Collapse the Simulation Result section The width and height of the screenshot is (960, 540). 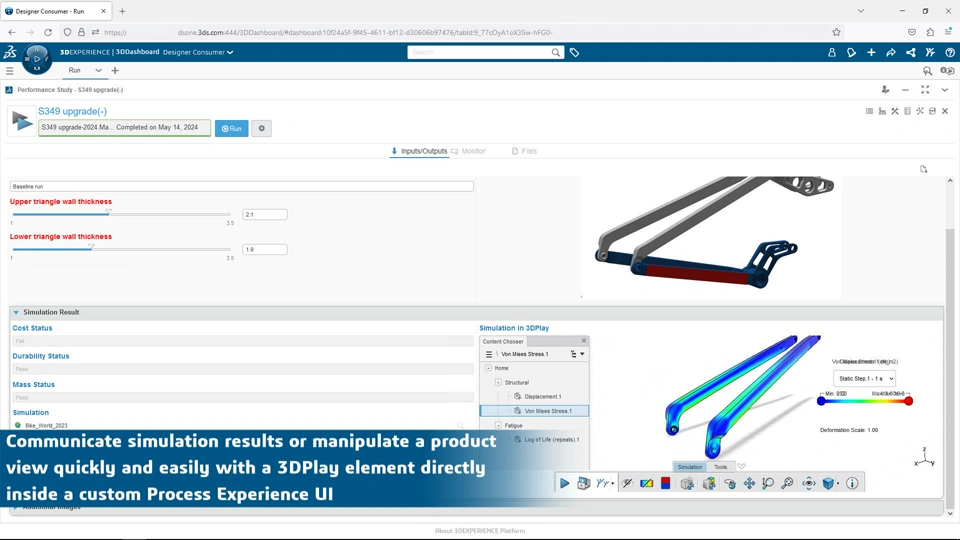pyautogui.click(x=16, y=312)
